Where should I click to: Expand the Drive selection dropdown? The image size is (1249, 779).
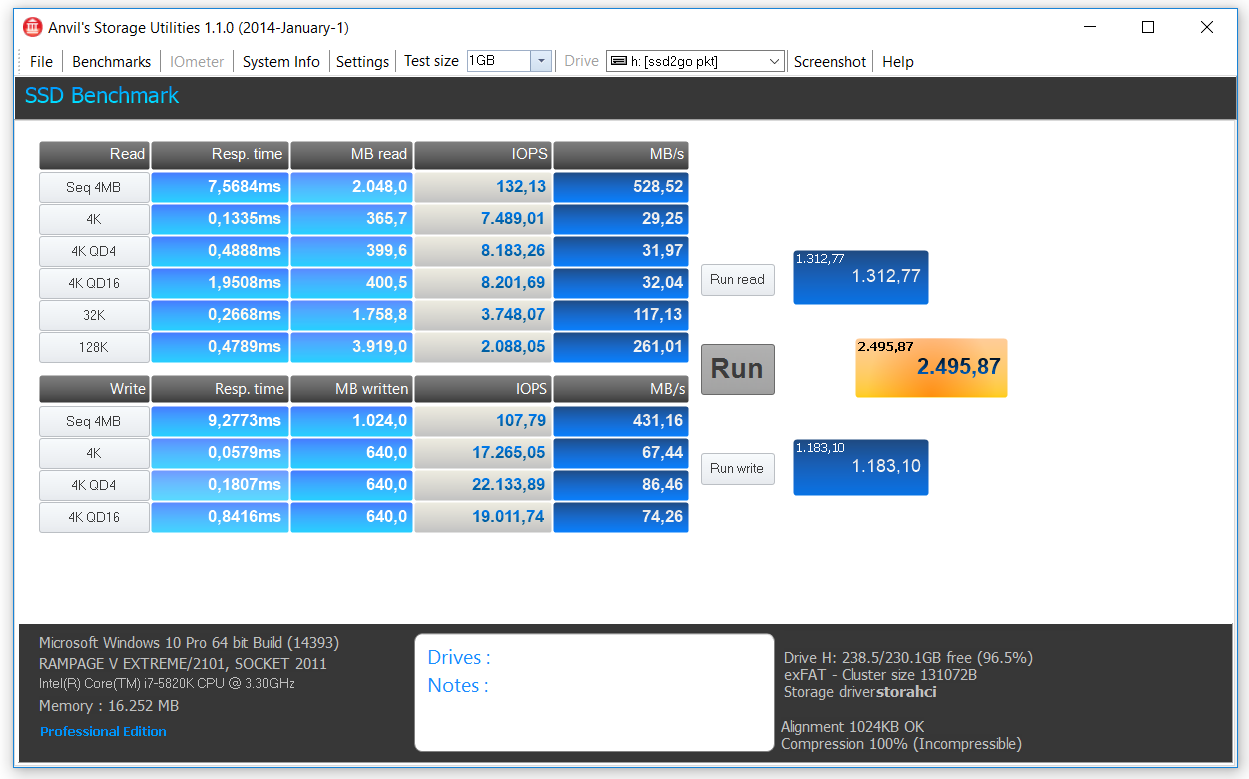tap(775, 62)
